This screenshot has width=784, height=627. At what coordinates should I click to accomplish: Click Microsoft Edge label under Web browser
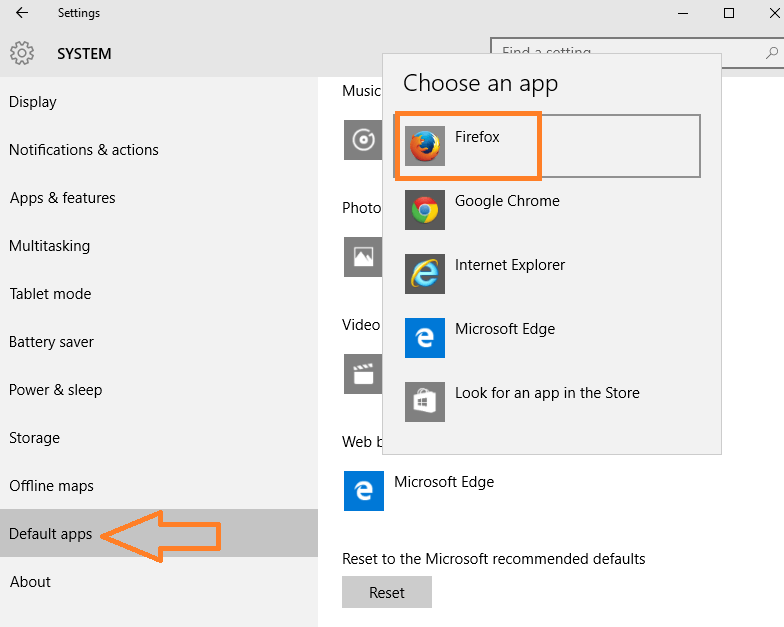click(444, 482)
